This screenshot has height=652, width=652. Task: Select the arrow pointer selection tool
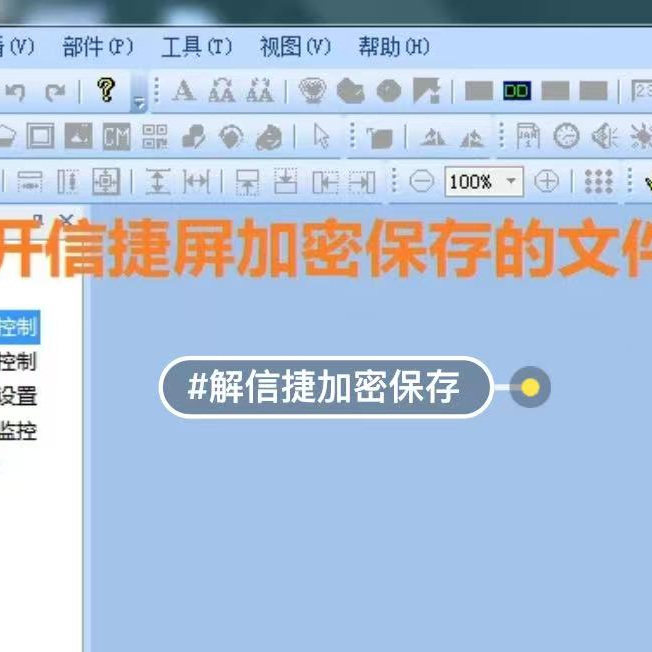[x=321, y=136]
